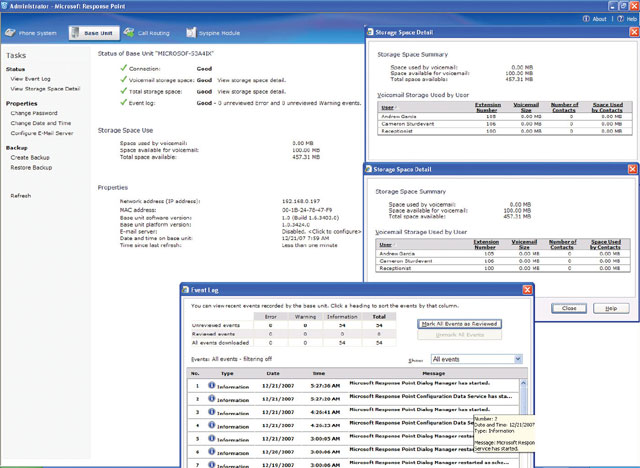Click the Voicemail storage space checkmark icon
The width and height of the screenshot is (640, 468).
(124, 80)
